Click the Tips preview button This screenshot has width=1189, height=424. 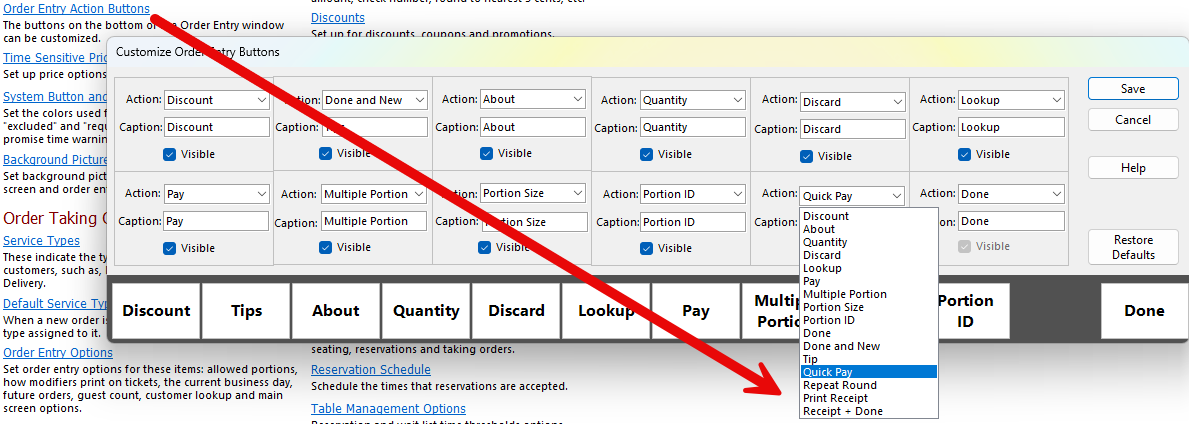[x=246, y=311]
